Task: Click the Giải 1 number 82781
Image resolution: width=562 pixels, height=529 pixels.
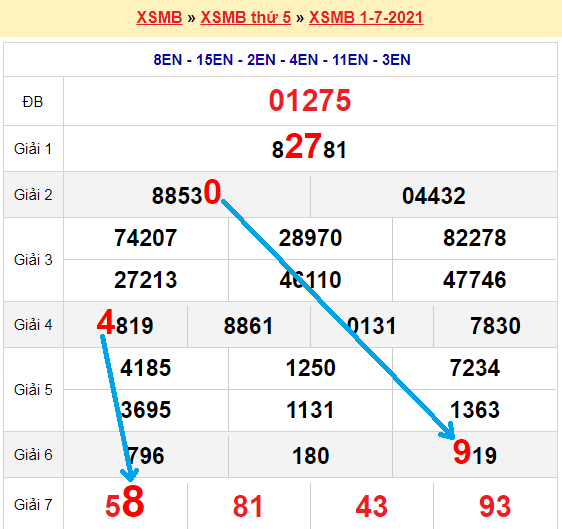Action: click(x=309, y=146)
